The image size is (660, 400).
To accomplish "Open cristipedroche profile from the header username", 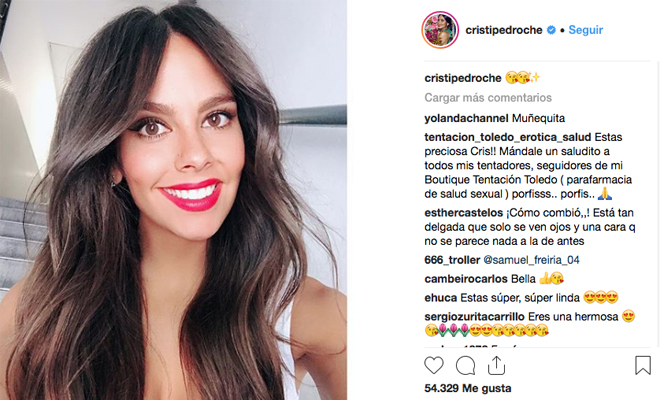I will pos(504,31).
